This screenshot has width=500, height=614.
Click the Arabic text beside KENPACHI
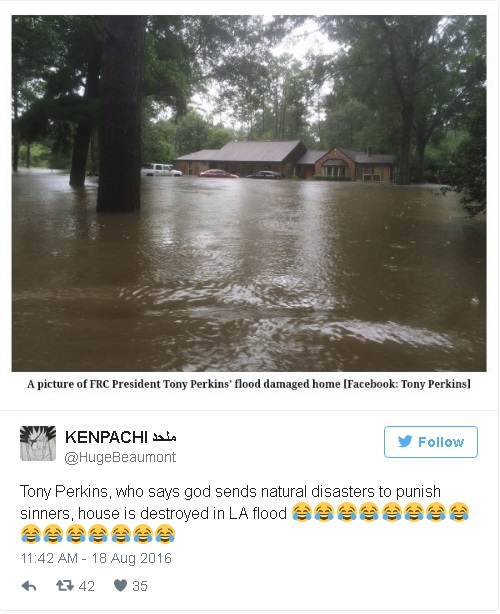164,437
